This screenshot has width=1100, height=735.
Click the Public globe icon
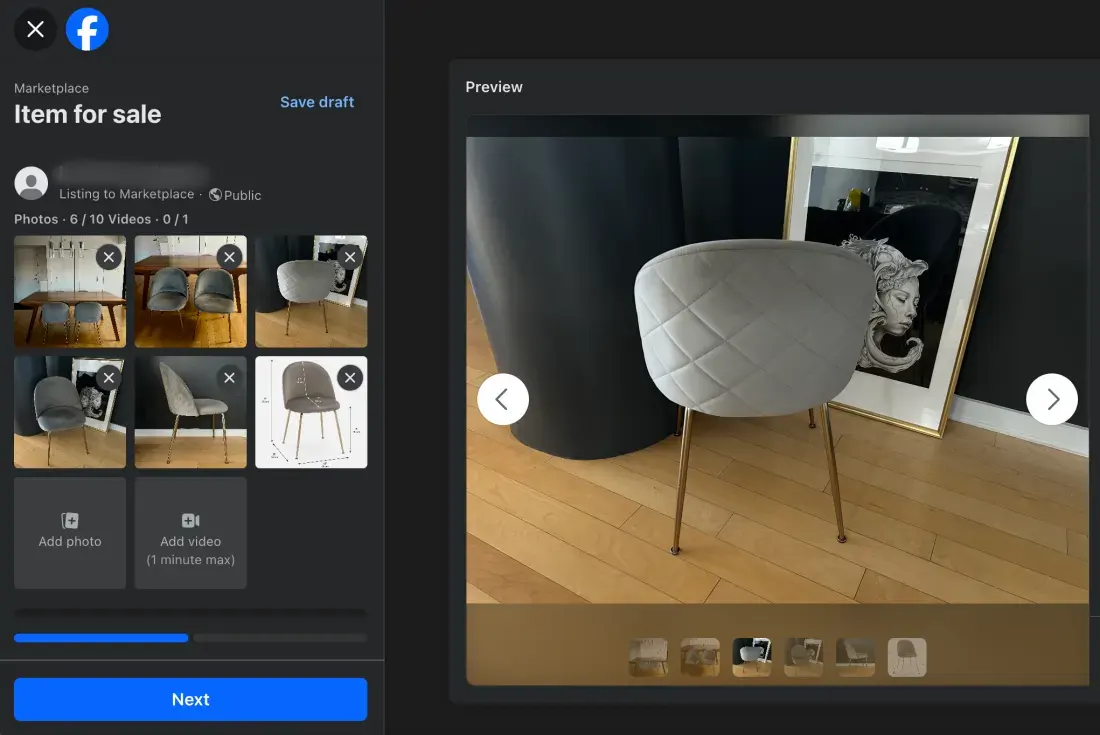tap(215, 195)
